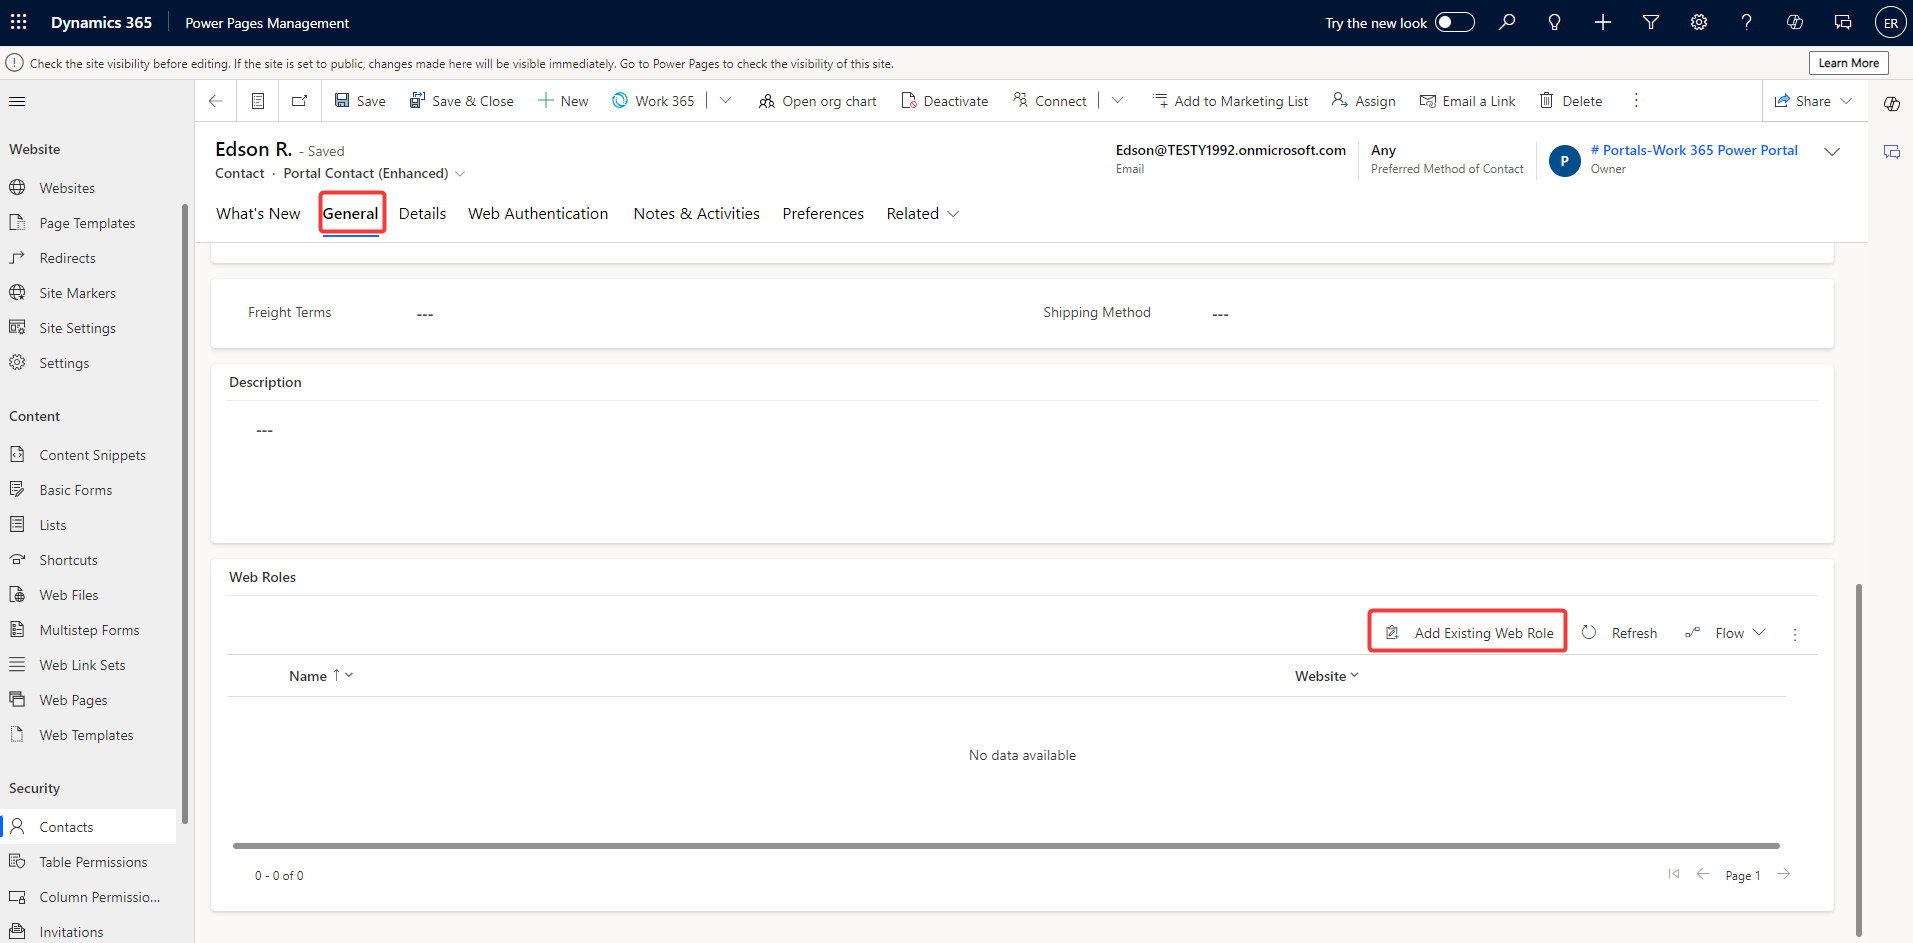This screenshot has width=1913, height=943.
Task: Switch to the What's New tab
Action: 258,214
